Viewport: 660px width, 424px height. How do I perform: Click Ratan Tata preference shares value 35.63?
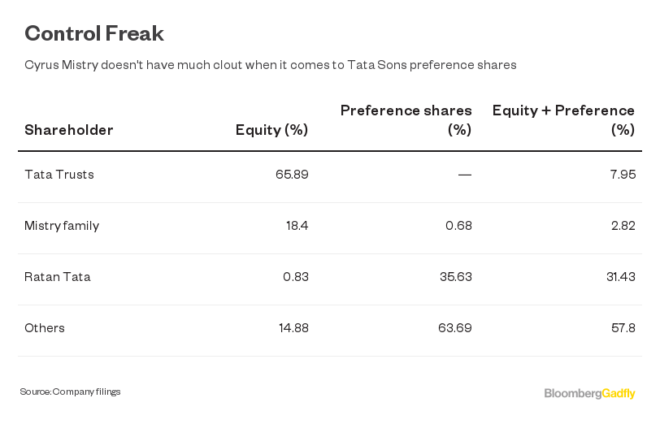coord(456,277)
